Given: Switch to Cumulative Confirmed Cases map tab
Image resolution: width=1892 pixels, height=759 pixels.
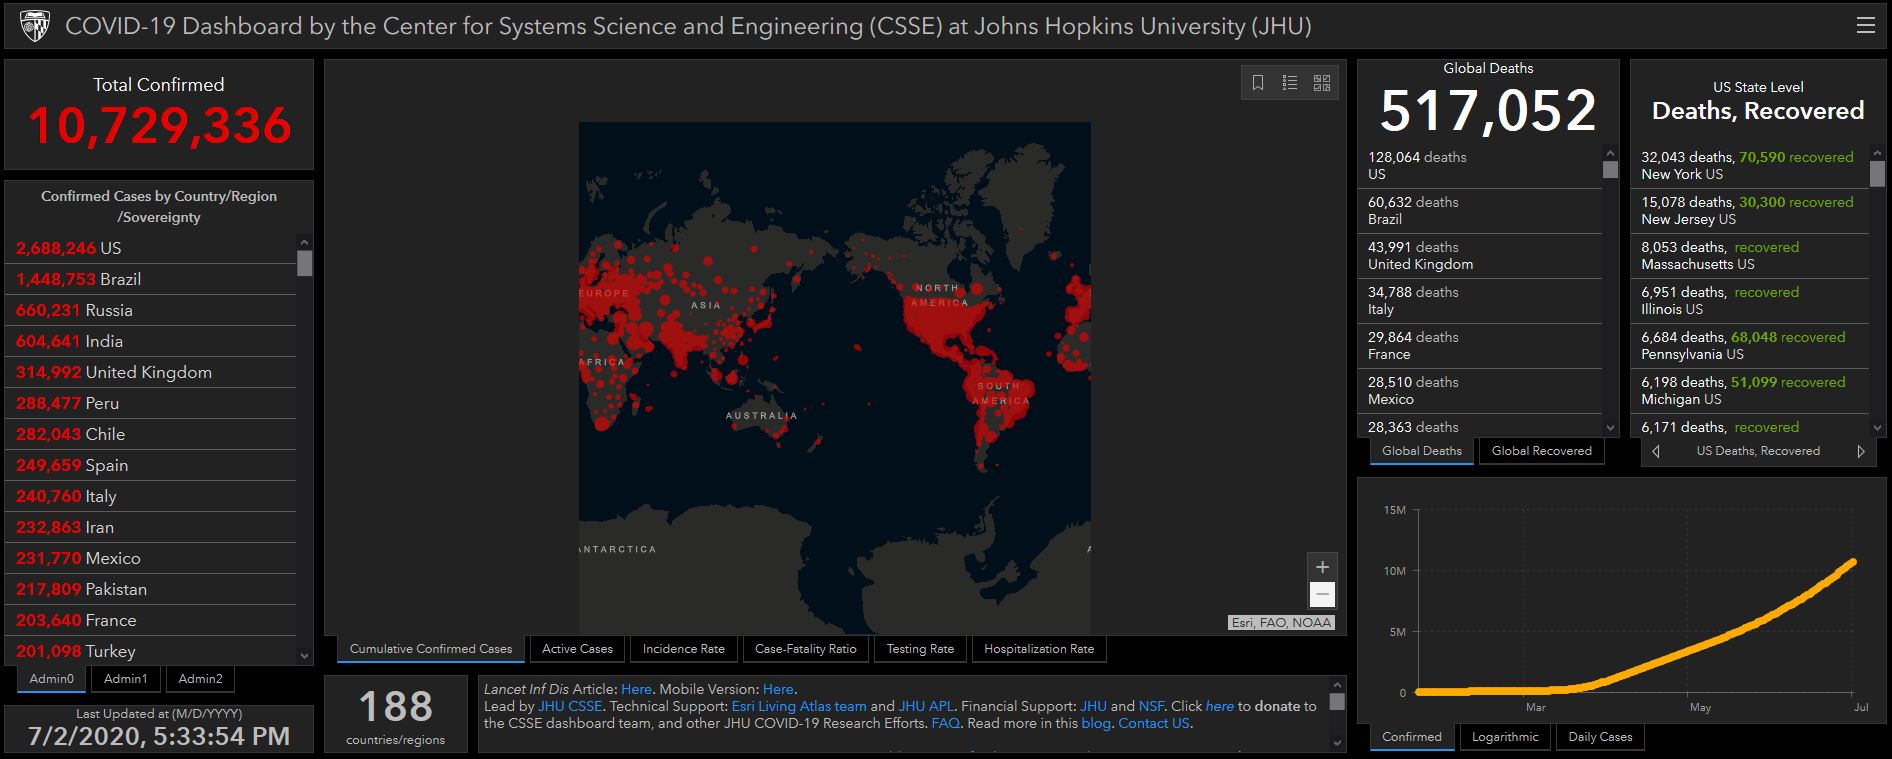Looking at the screenshot, I should coord(431,649).
